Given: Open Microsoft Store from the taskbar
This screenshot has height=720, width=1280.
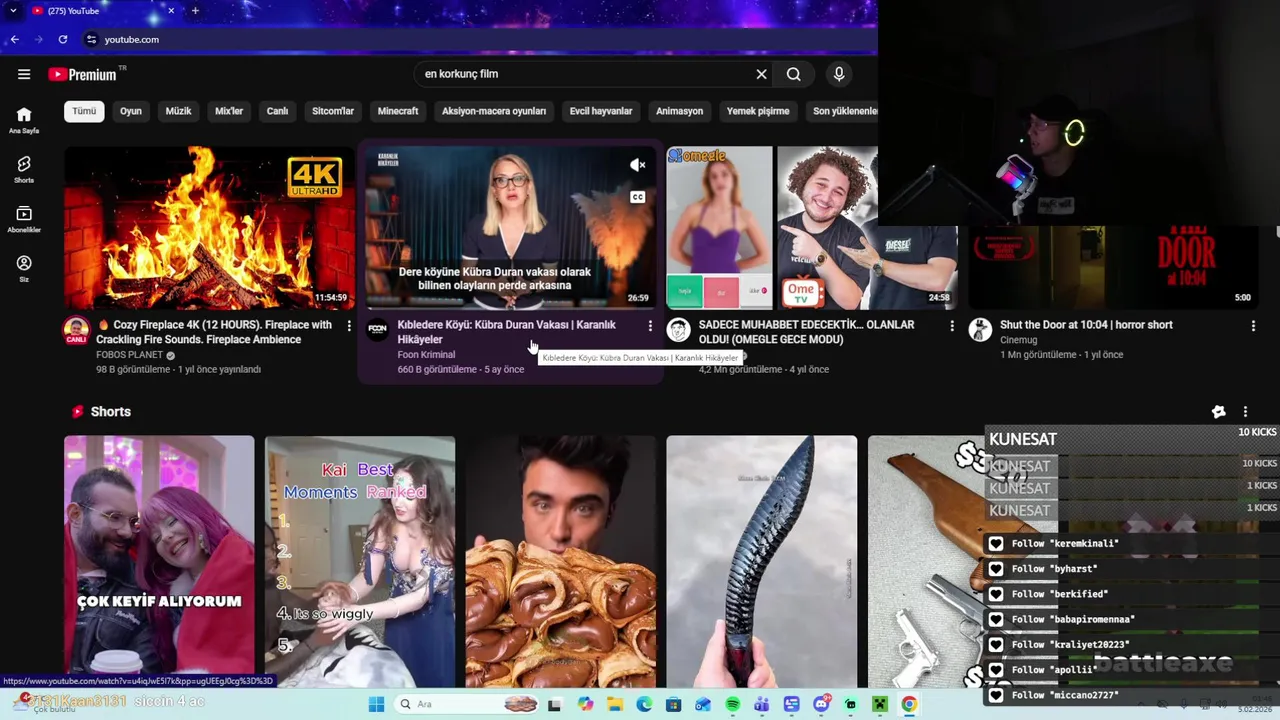Looking at the screenshot, I should [673, 704].
